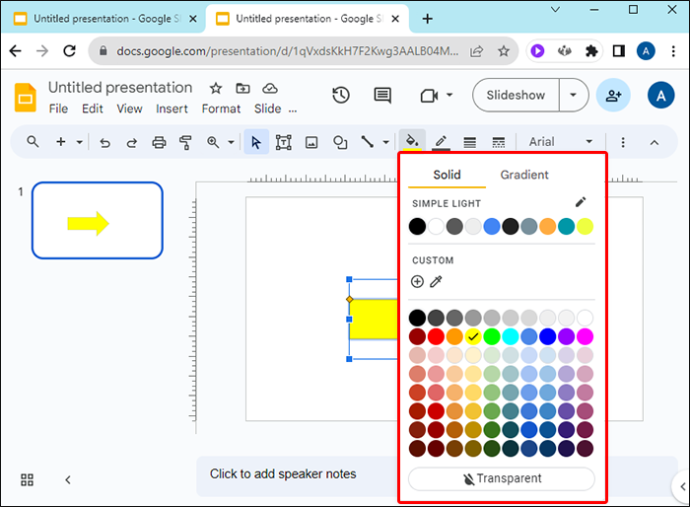Click the browser address bar URL

point(287,51)
